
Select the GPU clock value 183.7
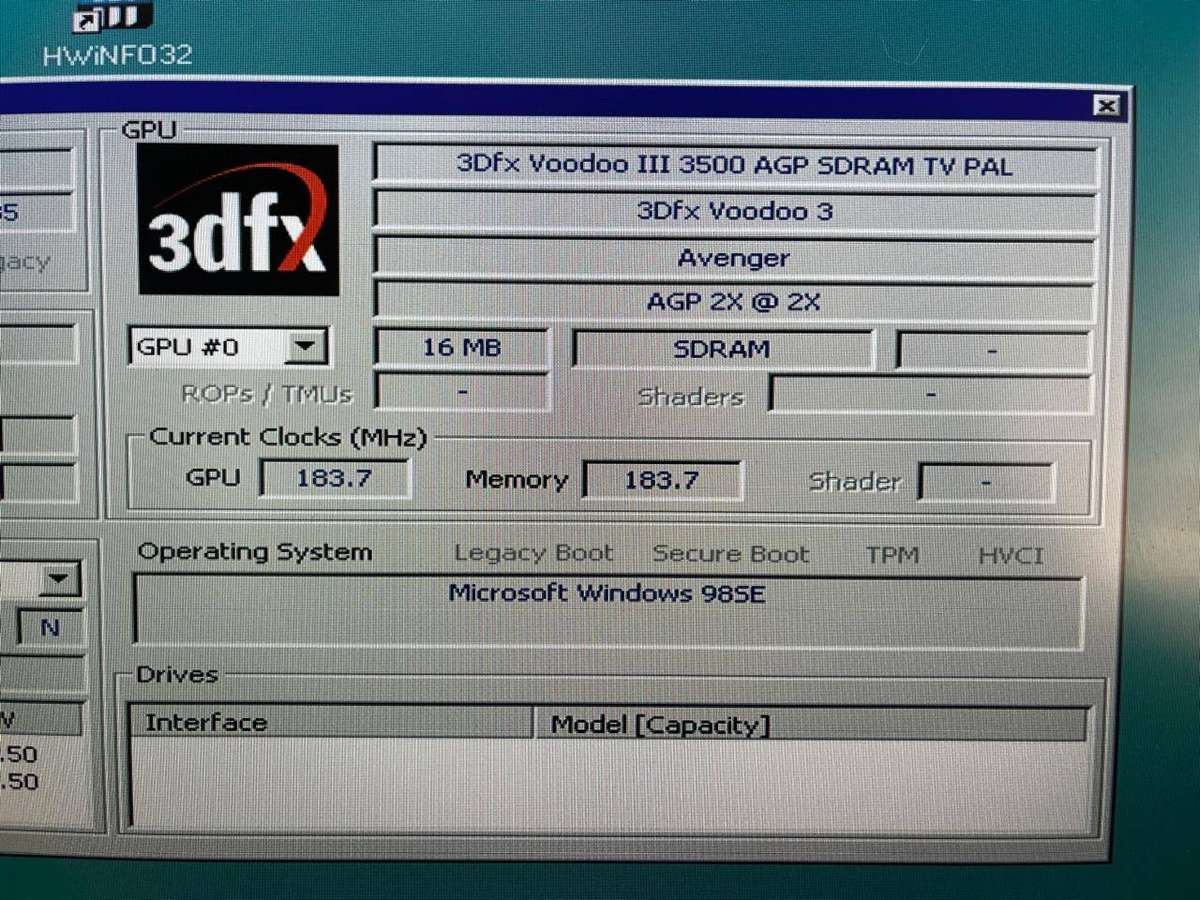(335, 478)
